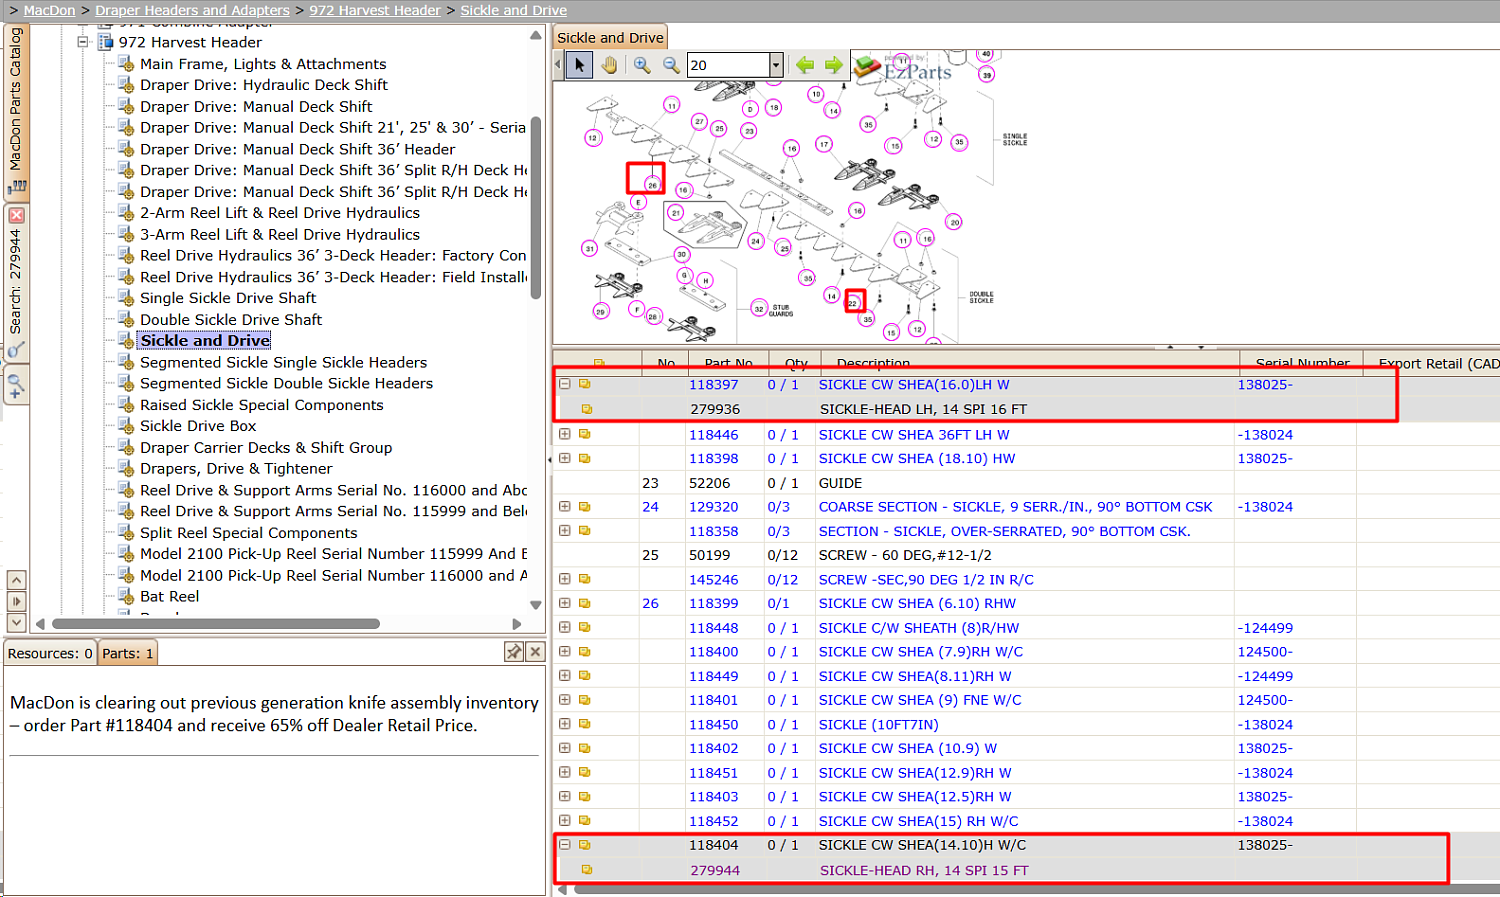
Task: Click the zoom in magnifier icon
Action: click(642, 65)
